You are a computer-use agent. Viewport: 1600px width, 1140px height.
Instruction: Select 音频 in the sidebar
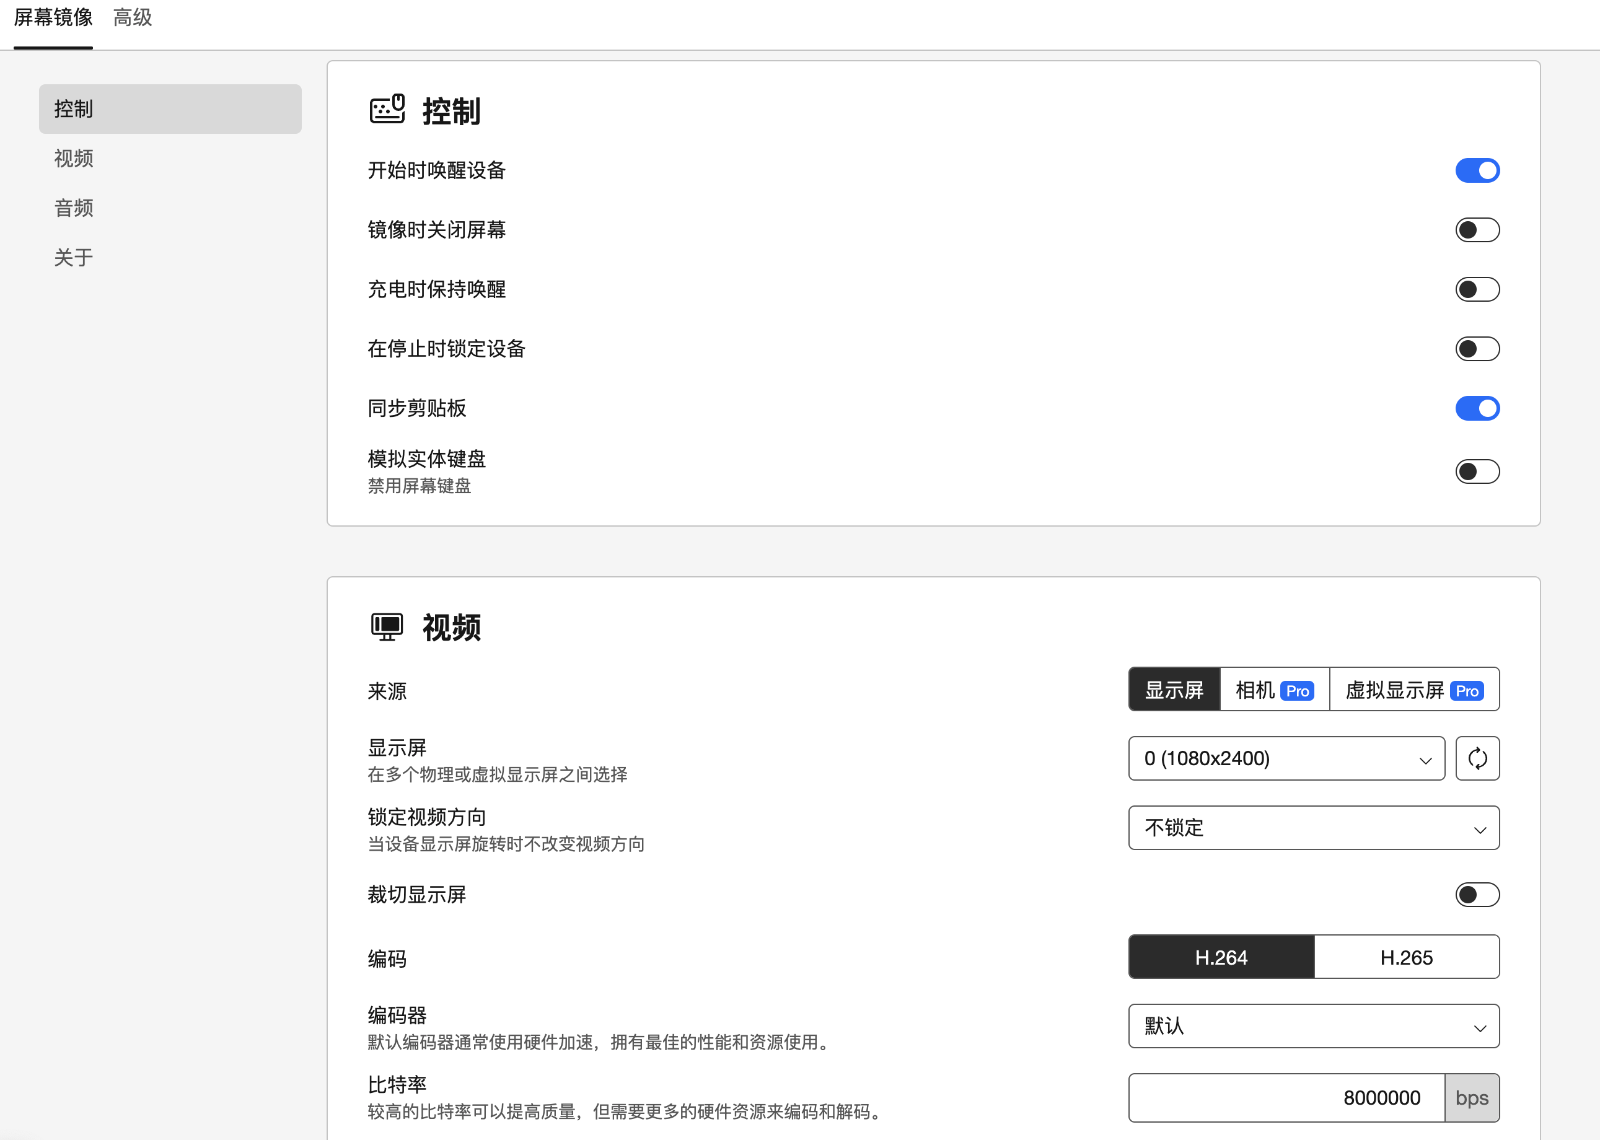(x=74, y=208)
